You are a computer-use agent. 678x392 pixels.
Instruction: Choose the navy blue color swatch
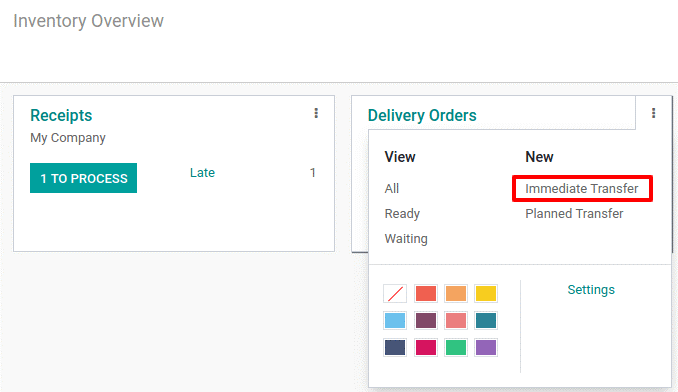395,347
